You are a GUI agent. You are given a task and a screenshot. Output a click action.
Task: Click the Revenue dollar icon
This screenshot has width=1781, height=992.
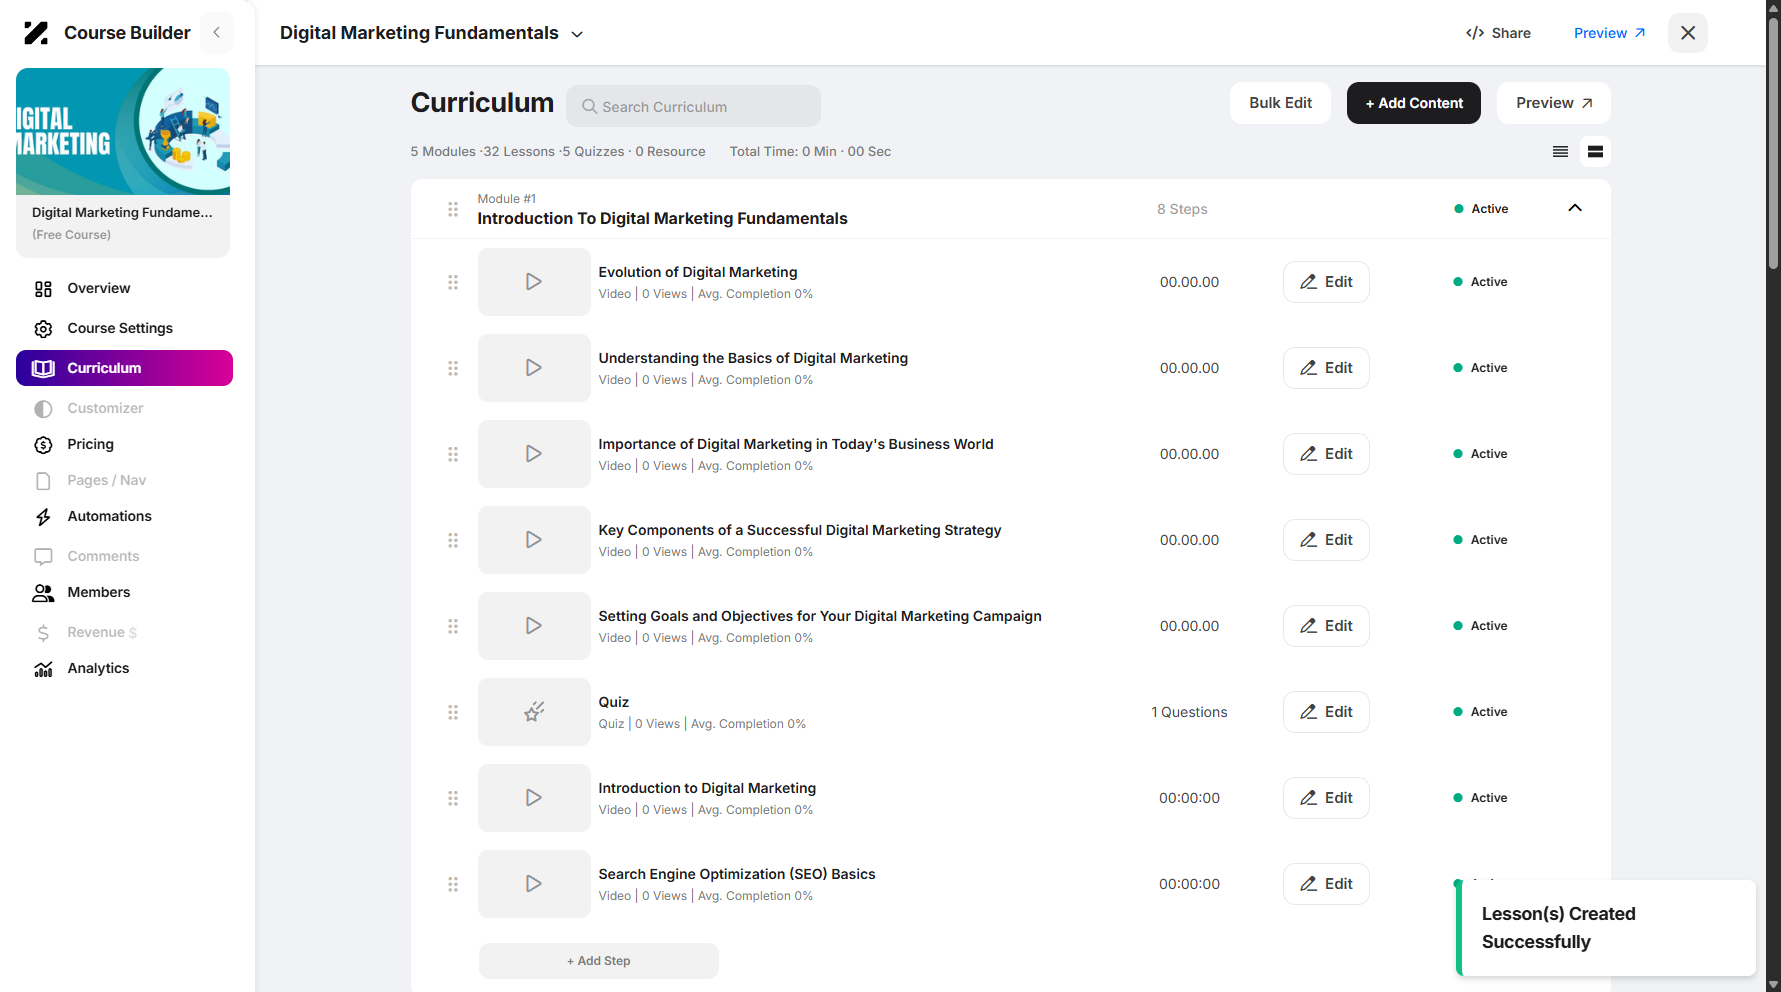coord(43,633)
